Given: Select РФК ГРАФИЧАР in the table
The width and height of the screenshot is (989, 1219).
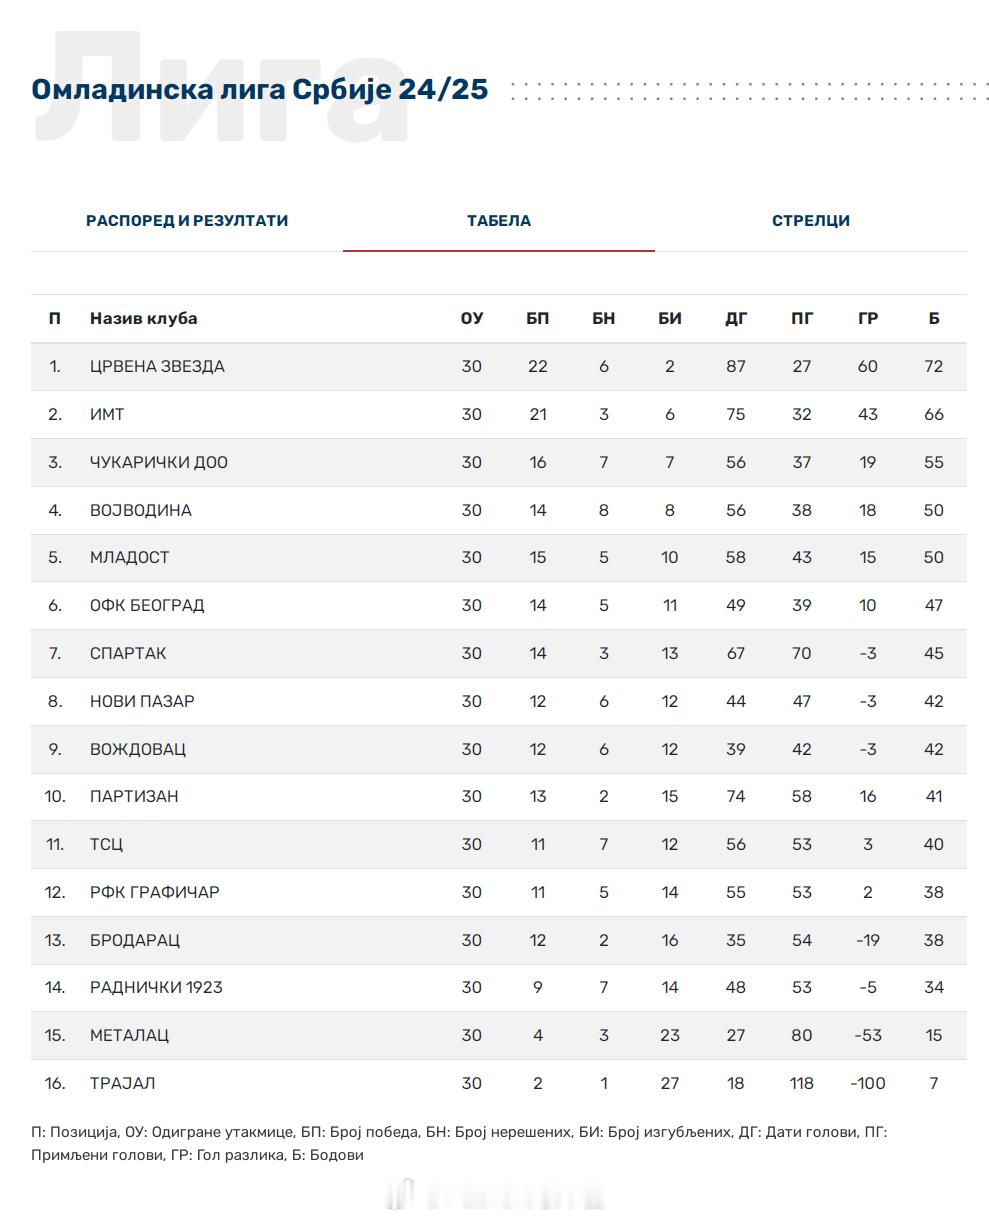Looking at the screenshot, I should point(155,892).
